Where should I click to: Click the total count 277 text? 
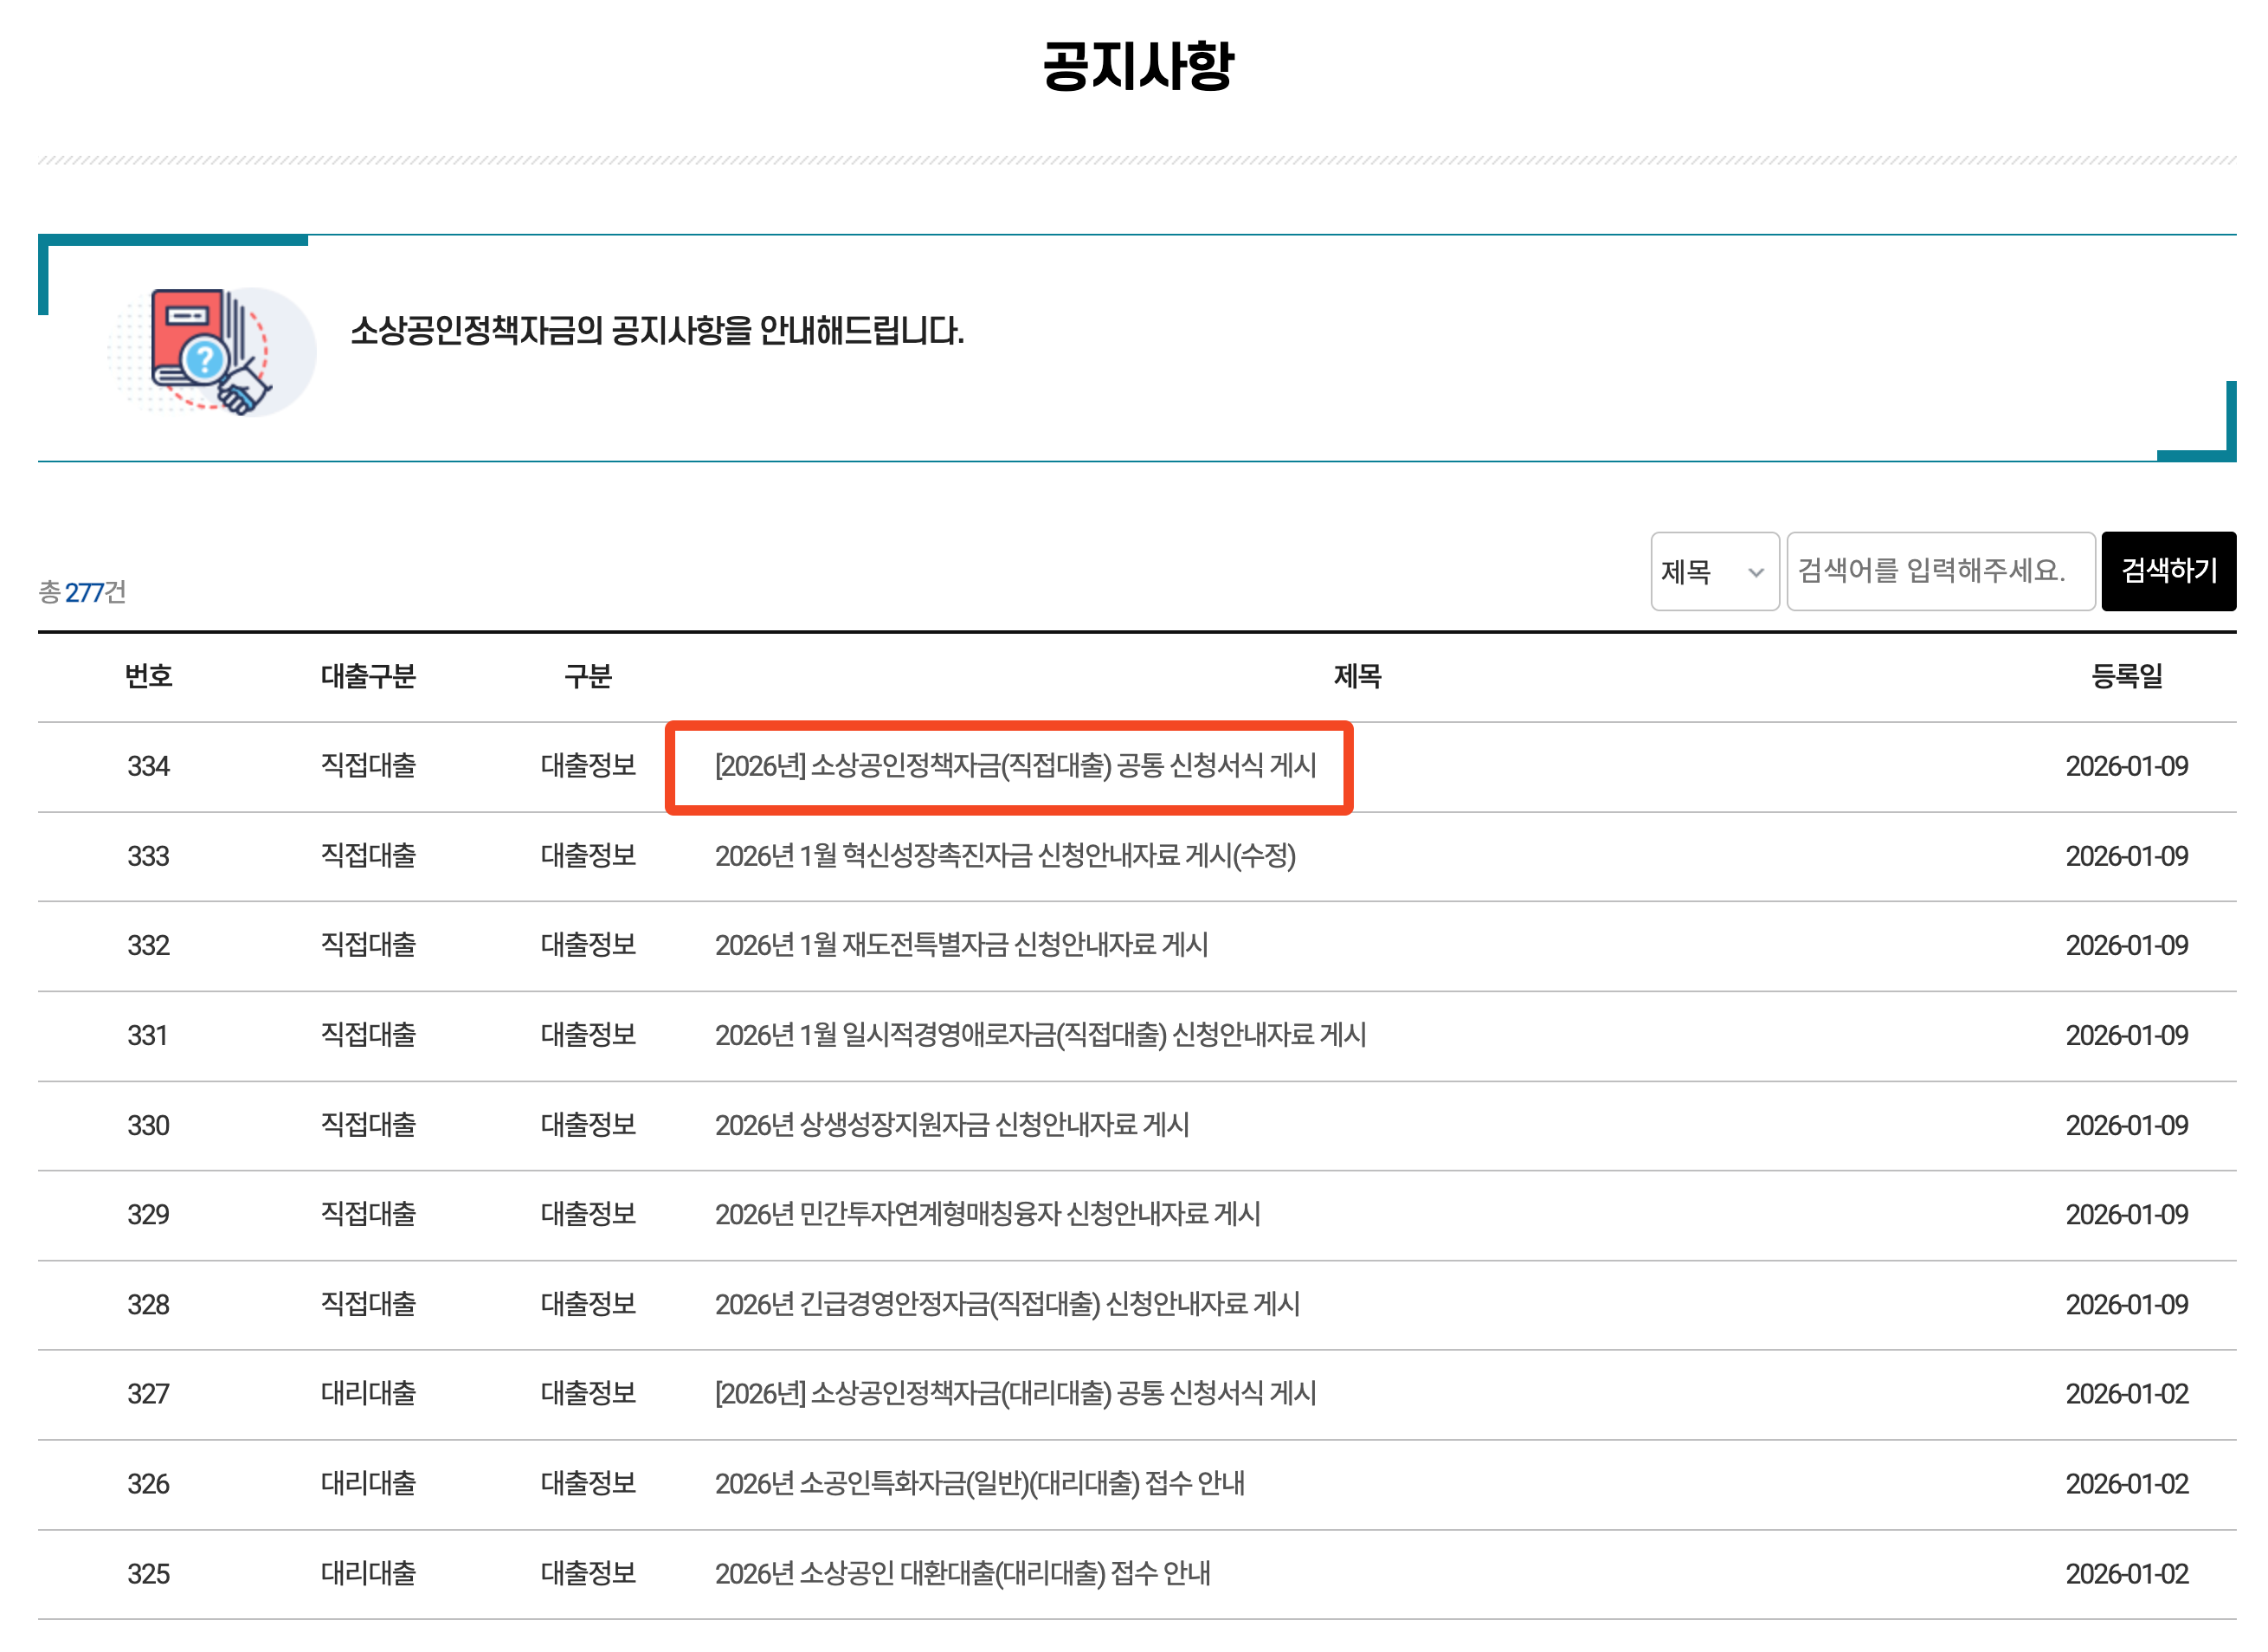(x=83, y=592)
